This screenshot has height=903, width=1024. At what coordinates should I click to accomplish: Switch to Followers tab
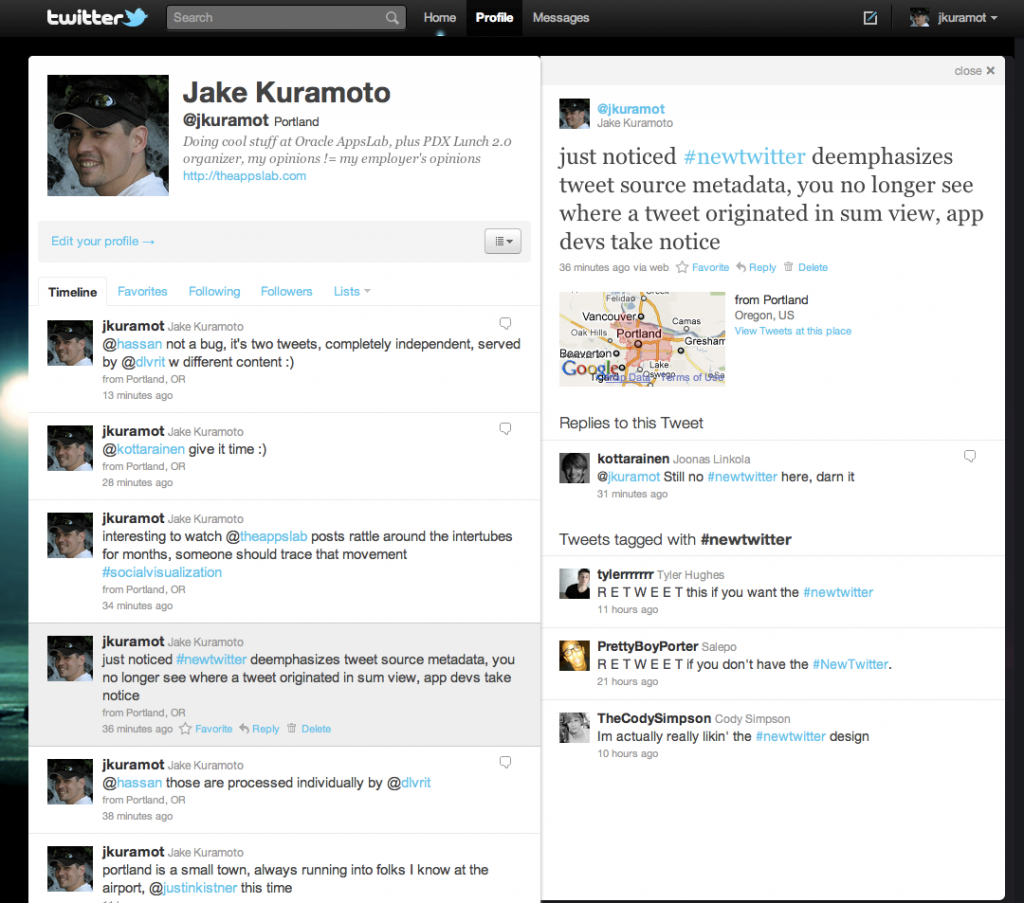287,291
